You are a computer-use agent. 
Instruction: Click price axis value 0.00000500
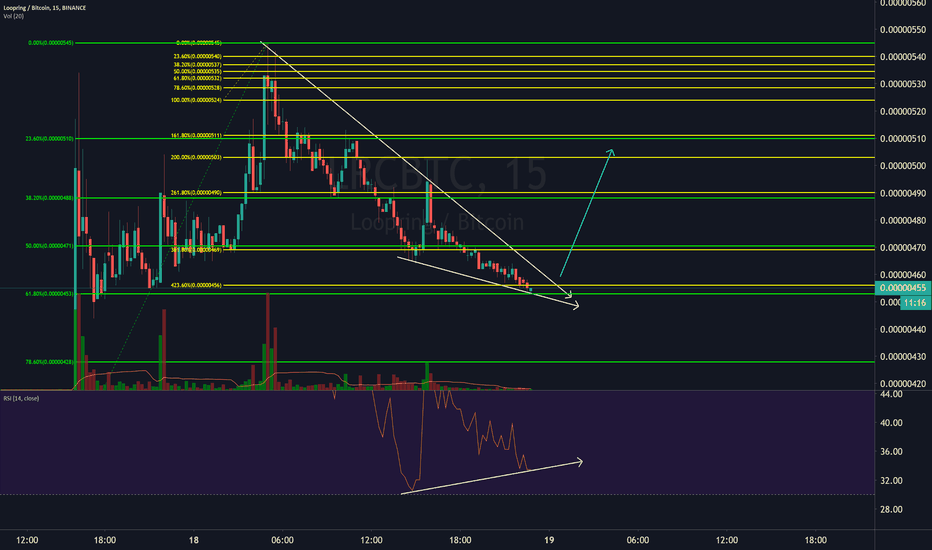click(x=903, y=166)
